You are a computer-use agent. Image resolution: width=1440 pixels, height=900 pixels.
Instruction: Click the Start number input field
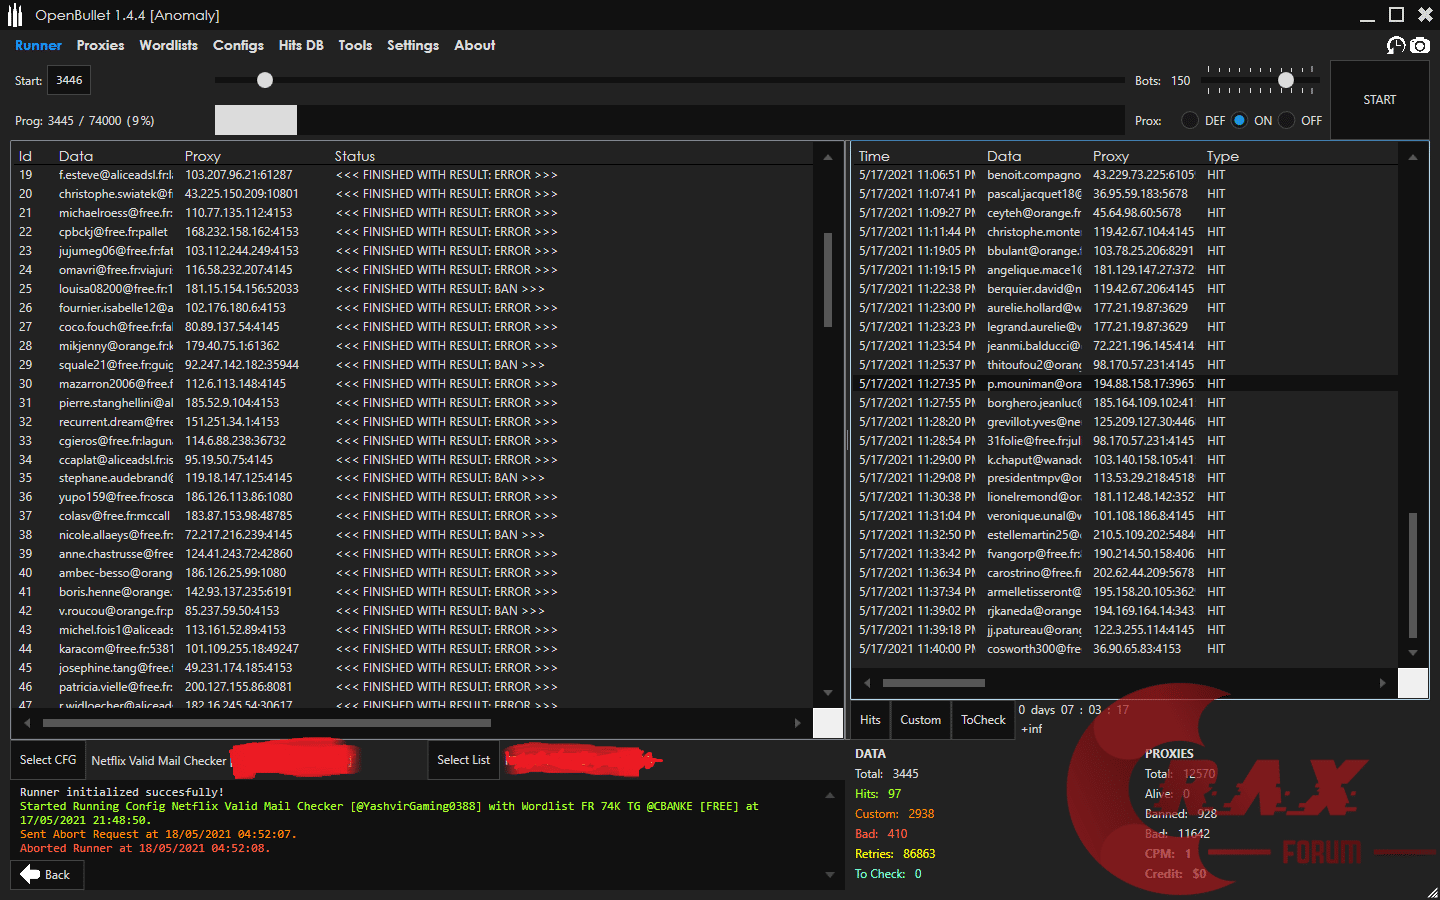click(69, 80)
